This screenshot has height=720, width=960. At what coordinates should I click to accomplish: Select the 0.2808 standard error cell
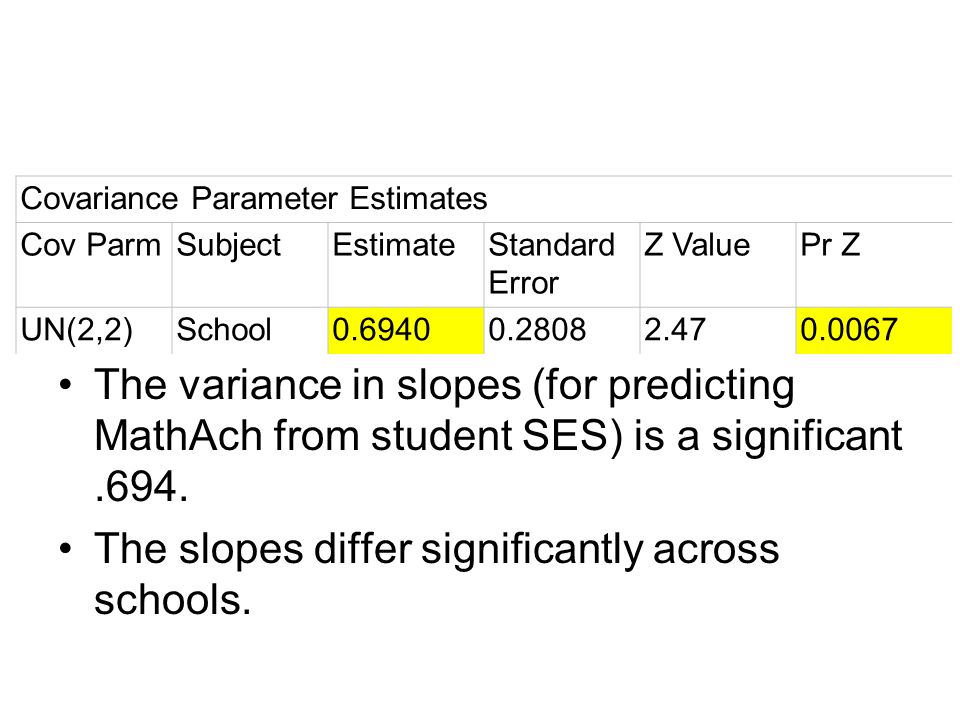pyautogui.click(x=537, y=330)
